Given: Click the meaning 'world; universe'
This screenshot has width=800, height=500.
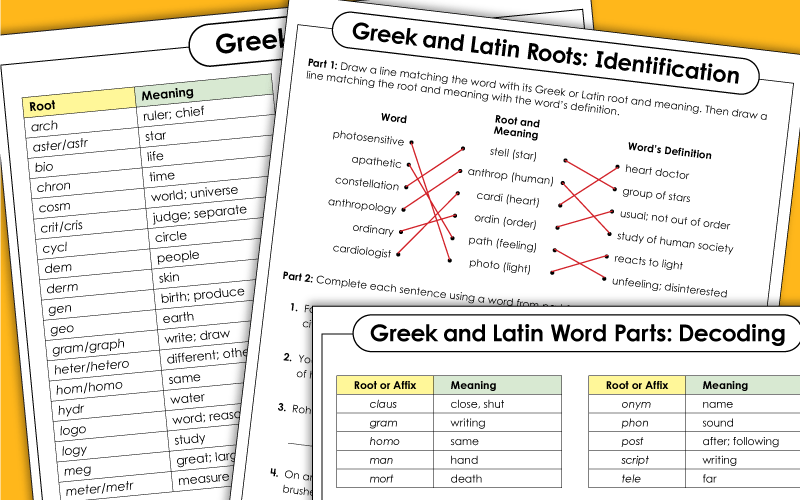Looking at the screenshot, I should pyautogui.click(x=194, y=193).
